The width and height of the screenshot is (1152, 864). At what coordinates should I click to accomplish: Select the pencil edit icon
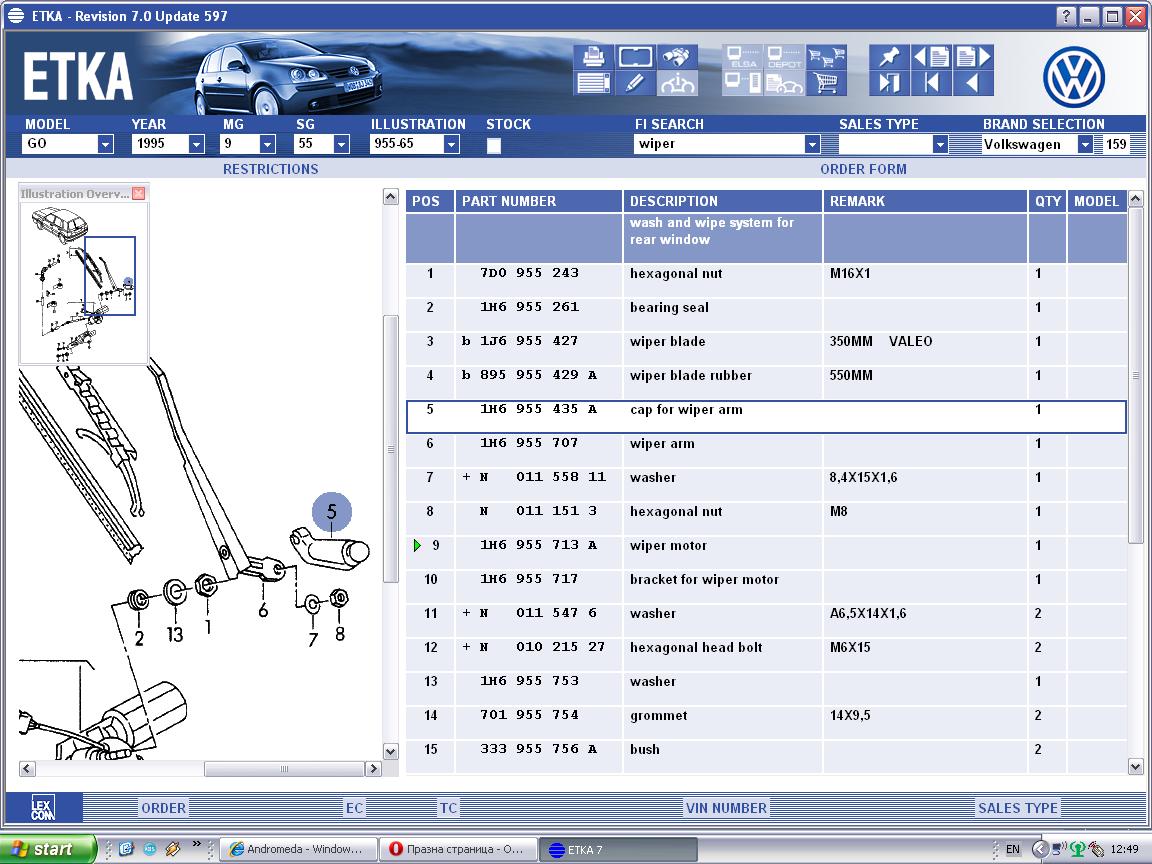coord(635,83)
